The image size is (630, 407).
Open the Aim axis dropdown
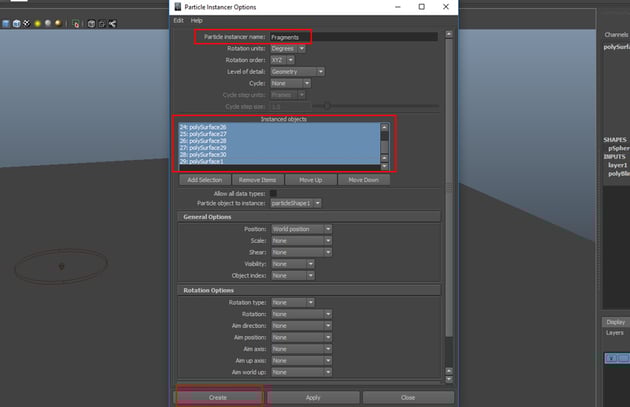point(301,349)
